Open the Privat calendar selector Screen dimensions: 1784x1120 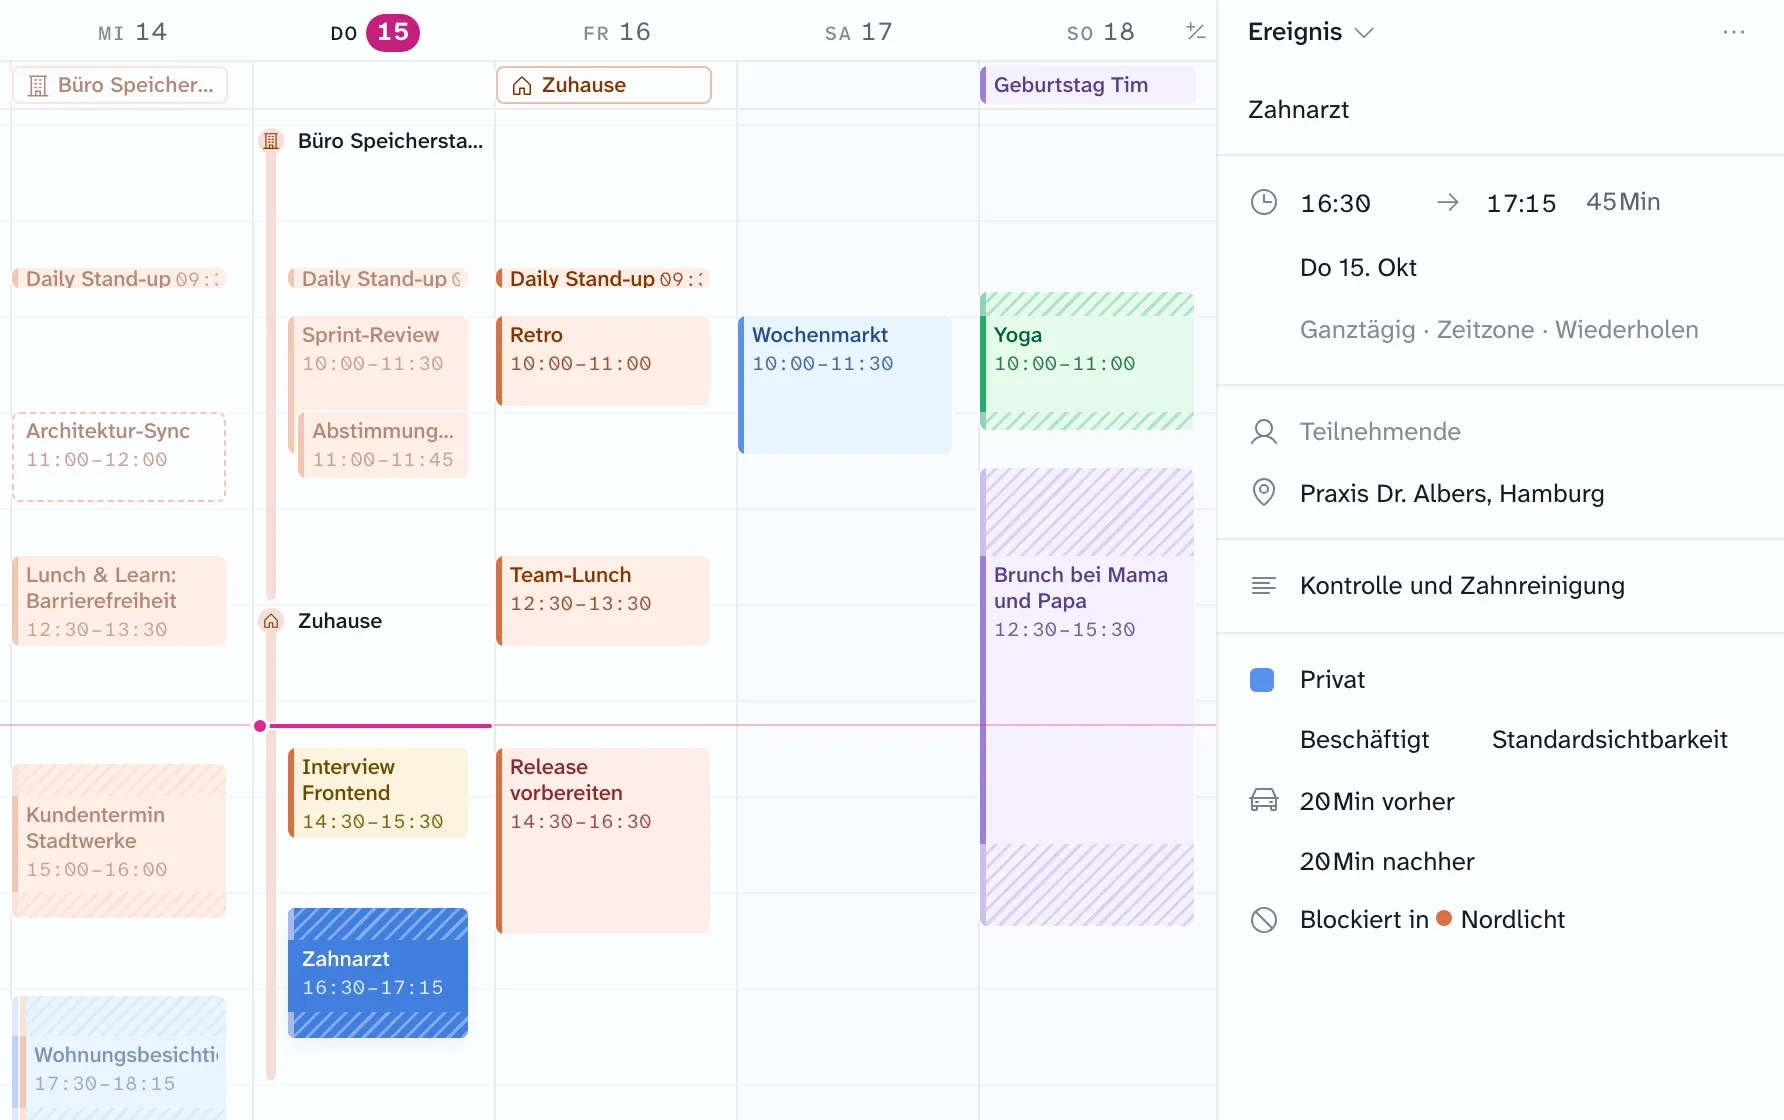(1332, 680)
